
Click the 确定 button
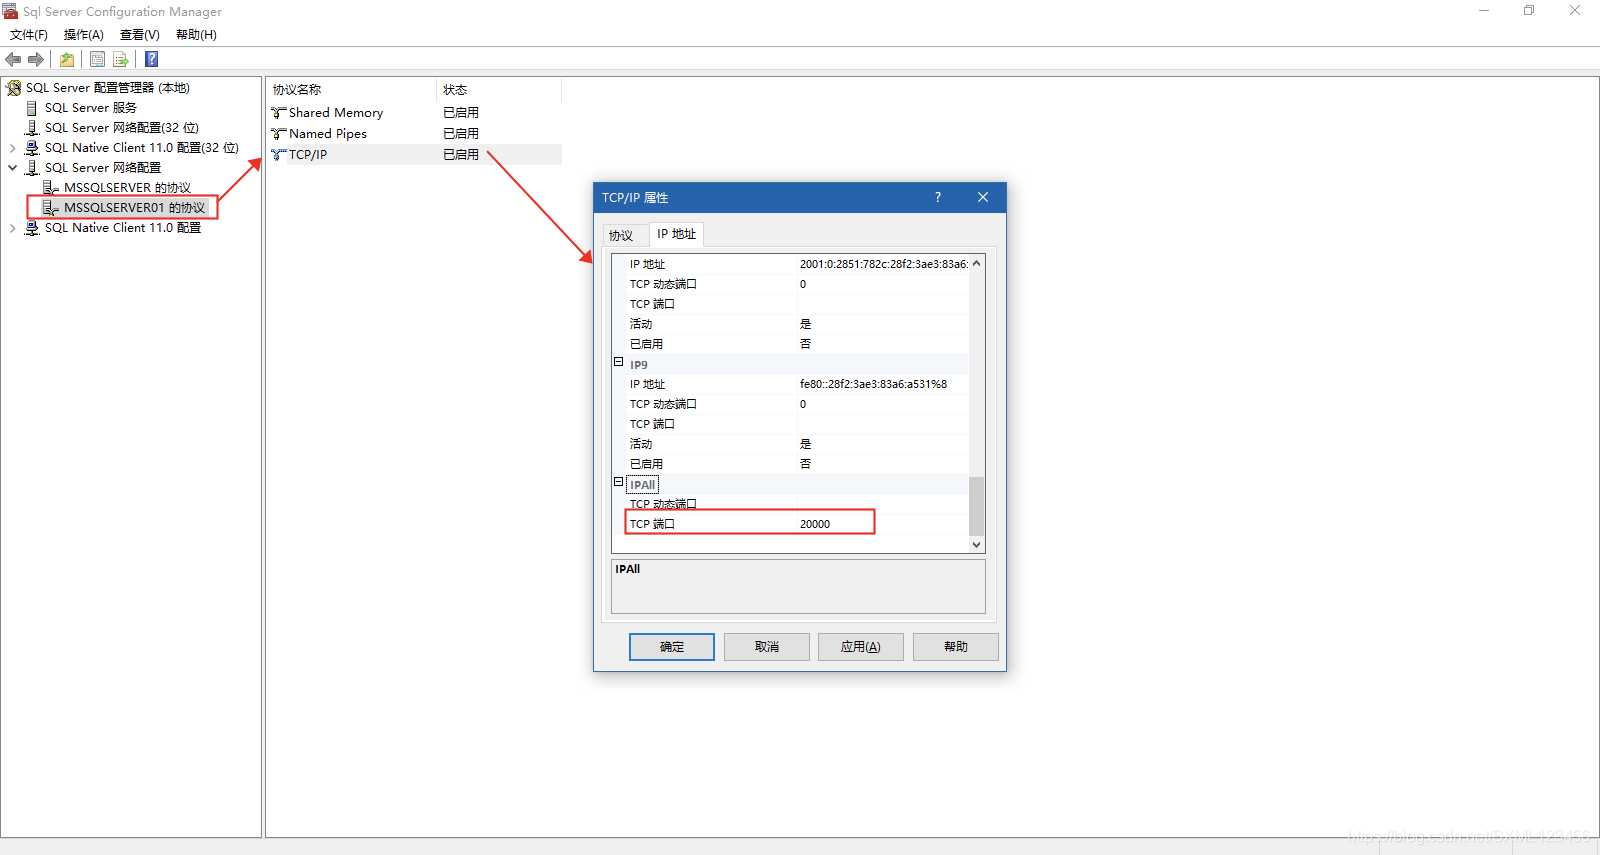[672, 647]
